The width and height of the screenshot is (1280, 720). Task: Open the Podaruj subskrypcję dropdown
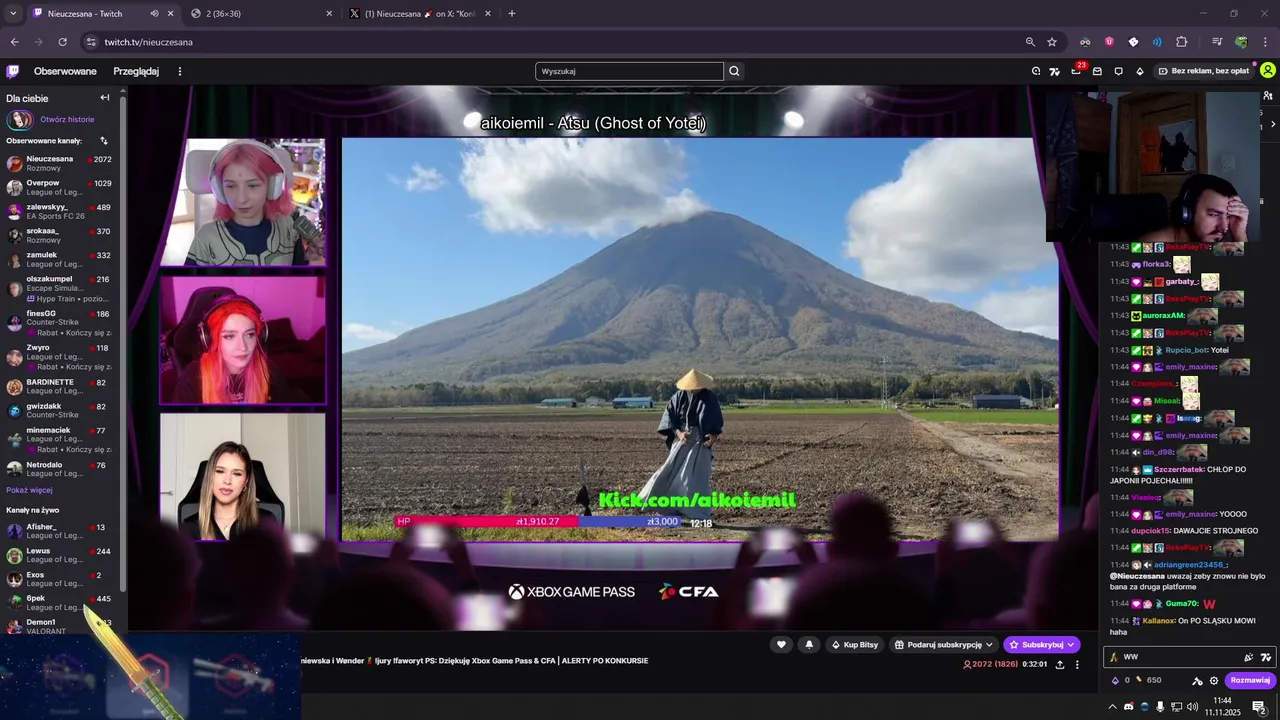pos(943,645)
